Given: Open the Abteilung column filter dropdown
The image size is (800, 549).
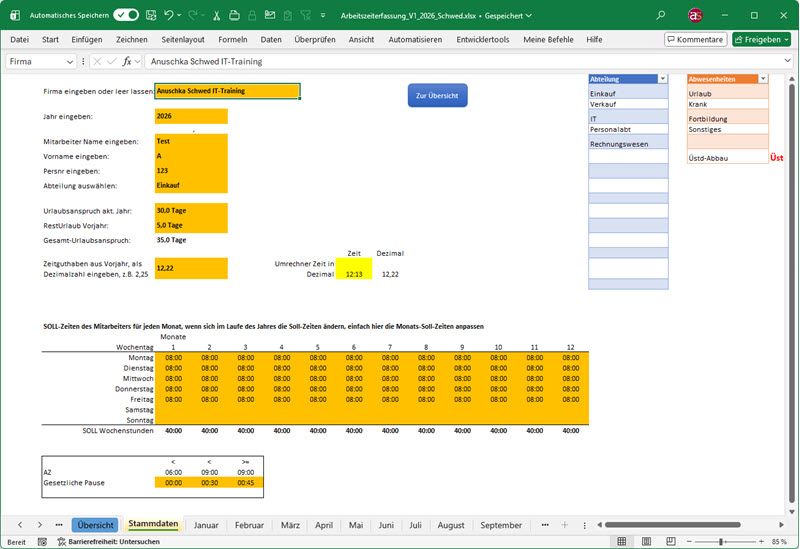Looking at the screenshot, I should click(662, 78).
